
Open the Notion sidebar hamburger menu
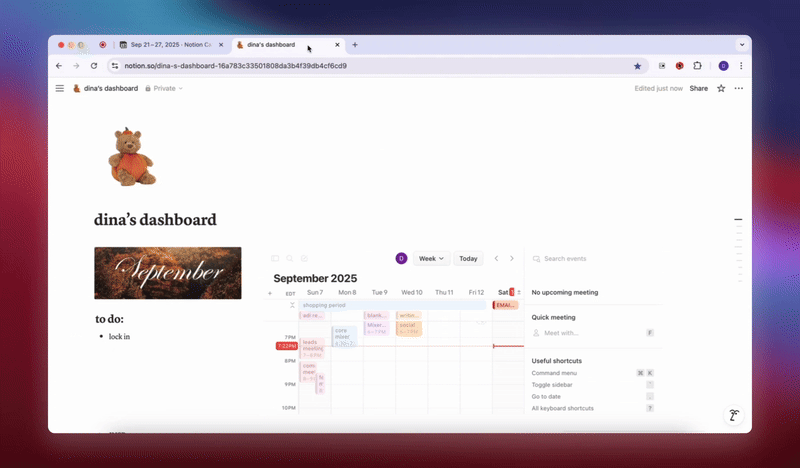point(60,88)
